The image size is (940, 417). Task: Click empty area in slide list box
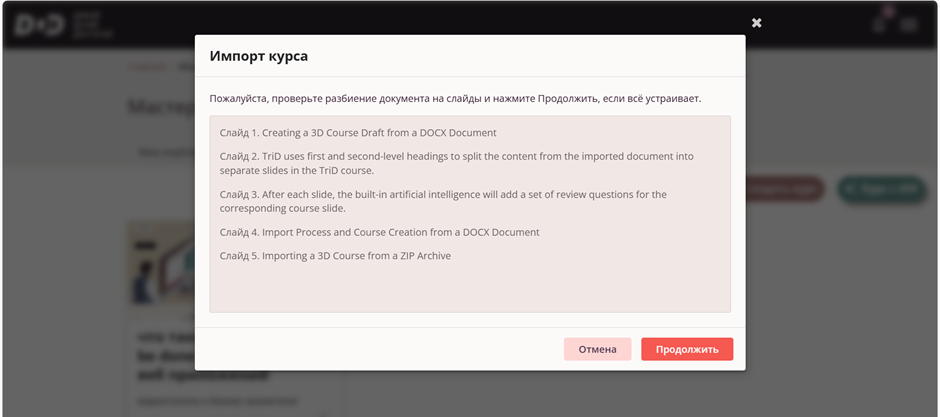click(470, 290)
